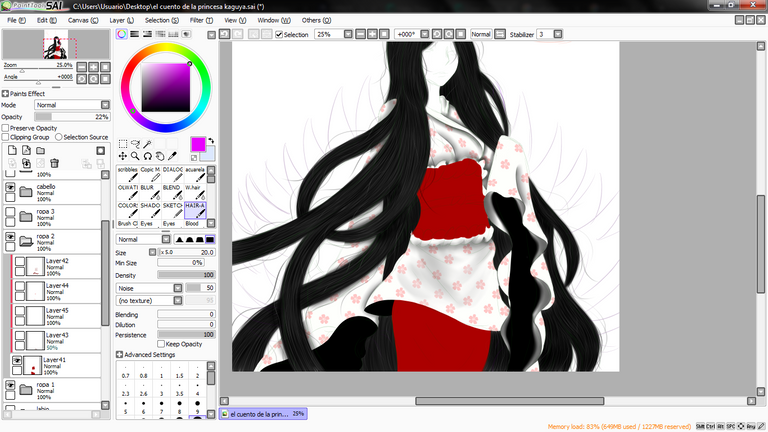Open the Selection menu
Screen dimensions: 768x432
tap(162, 20)
